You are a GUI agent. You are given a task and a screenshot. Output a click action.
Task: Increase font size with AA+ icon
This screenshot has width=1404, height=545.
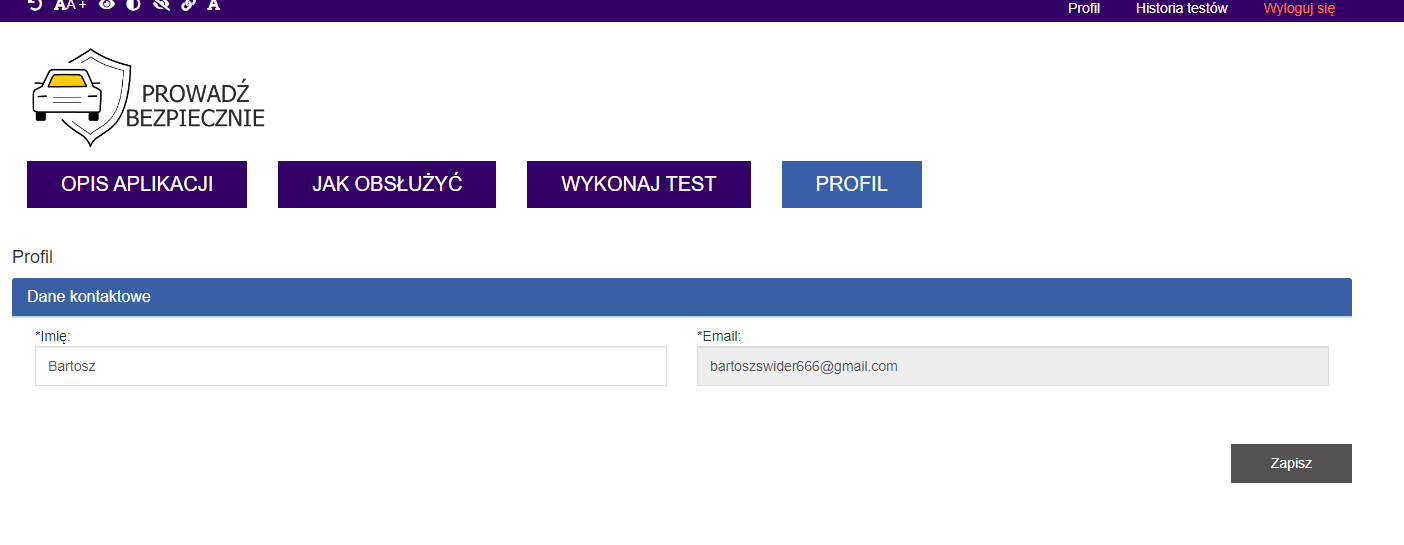click(70, 5)
